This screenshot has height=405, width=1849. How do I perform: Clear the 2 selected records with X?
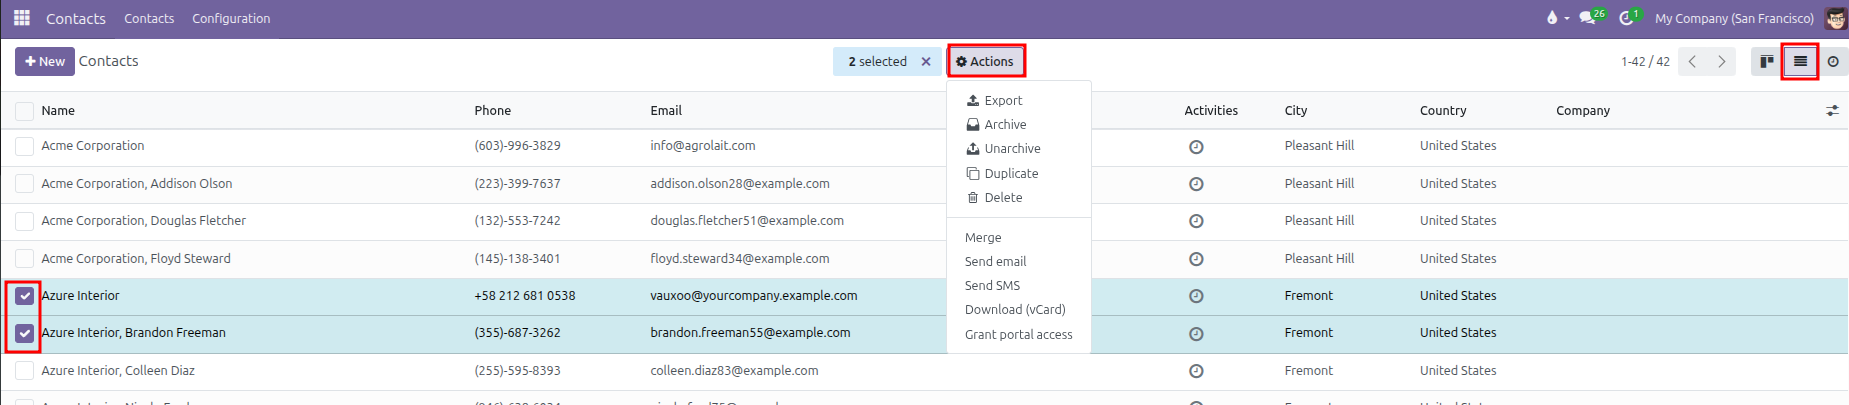click(x=926, y=61)
